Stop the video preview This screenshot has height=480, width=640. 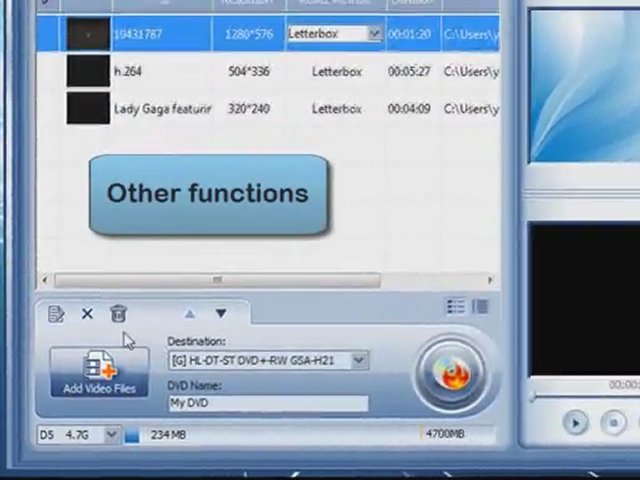(x=613, y=423)
